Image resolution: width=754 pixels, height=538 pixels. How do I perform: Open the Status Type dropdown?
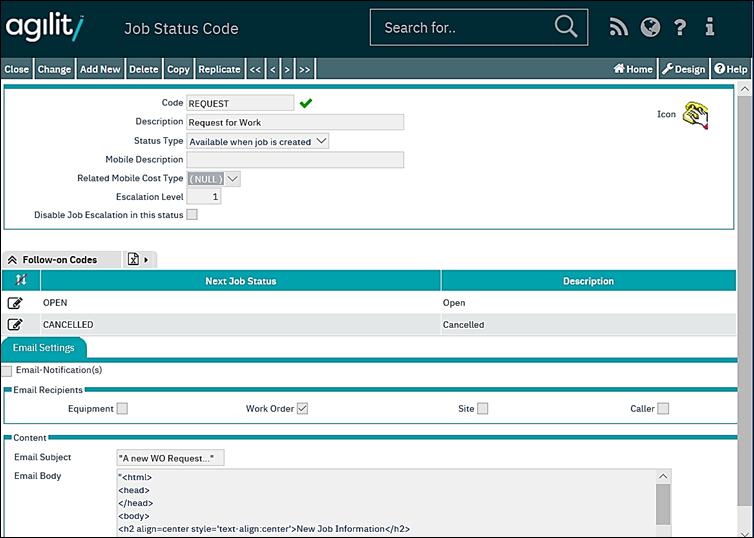click(258, 141)
